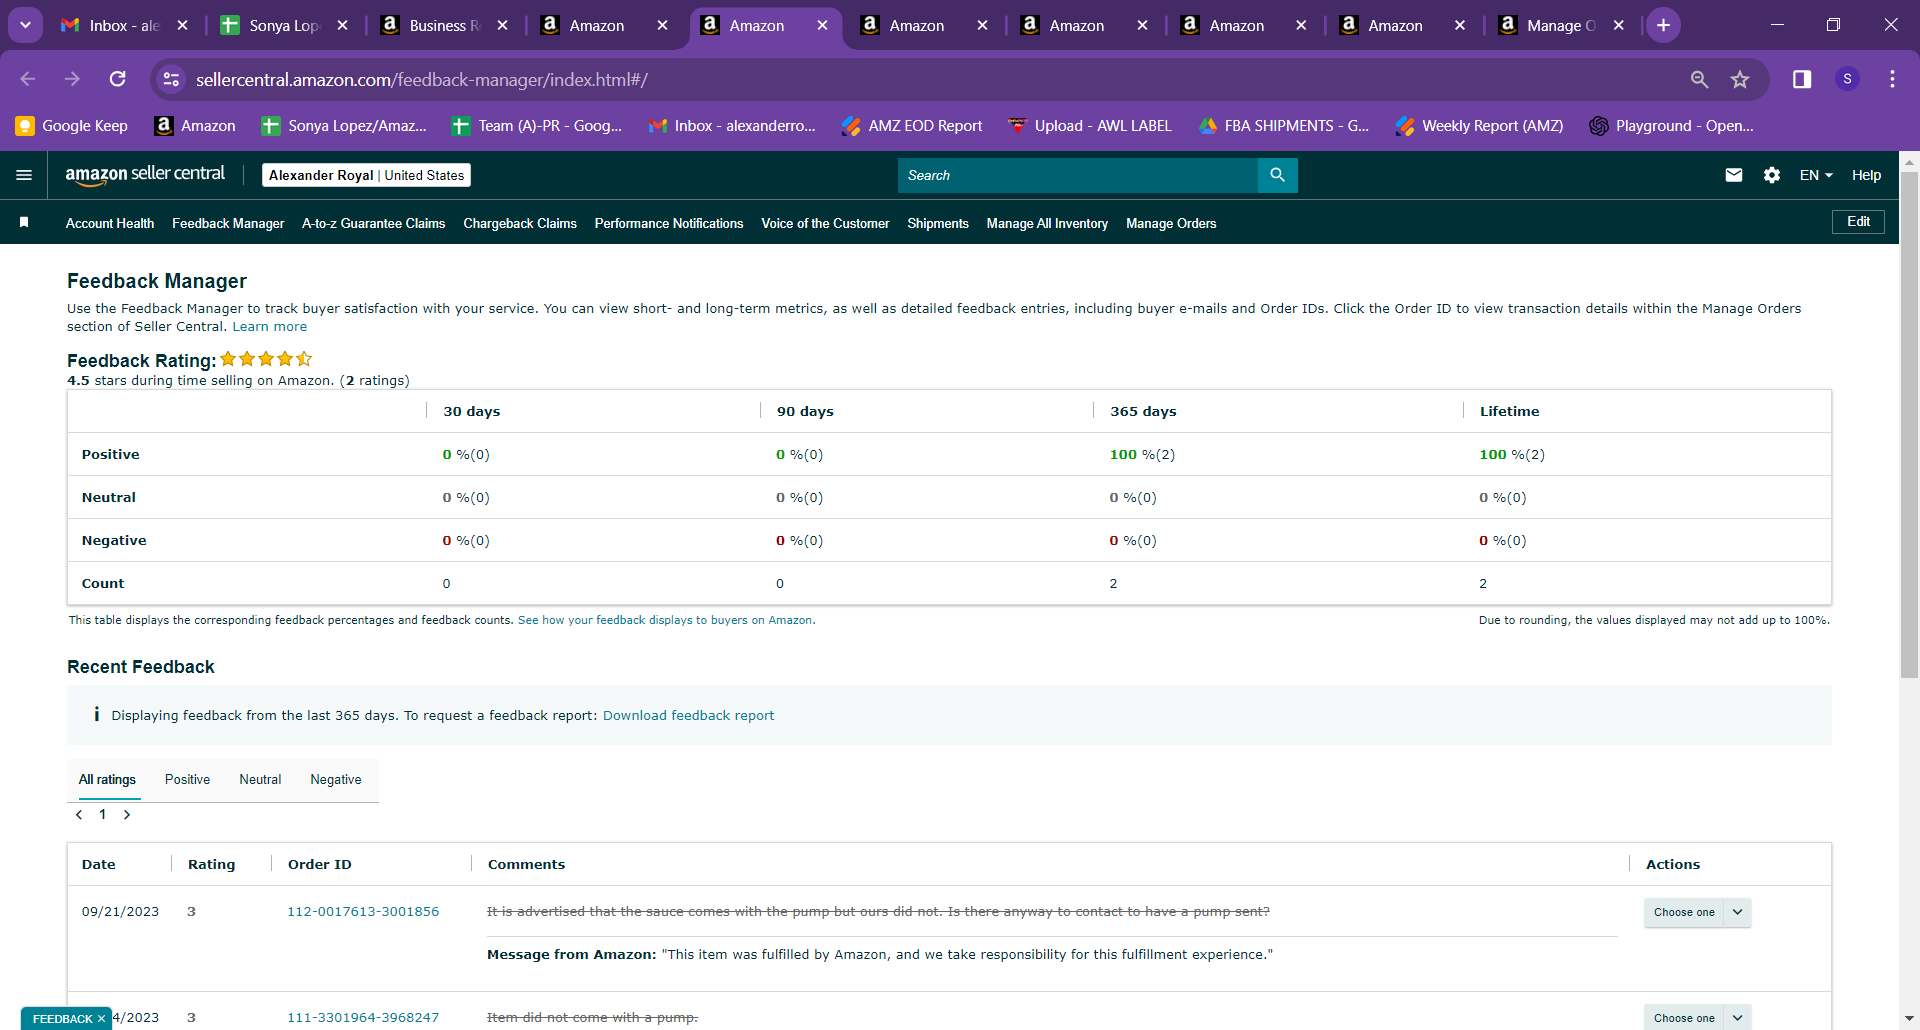Open Account Health in the navigation bar
Viewport: 1920px width, 1030px height.
click(x=110, y=223)
